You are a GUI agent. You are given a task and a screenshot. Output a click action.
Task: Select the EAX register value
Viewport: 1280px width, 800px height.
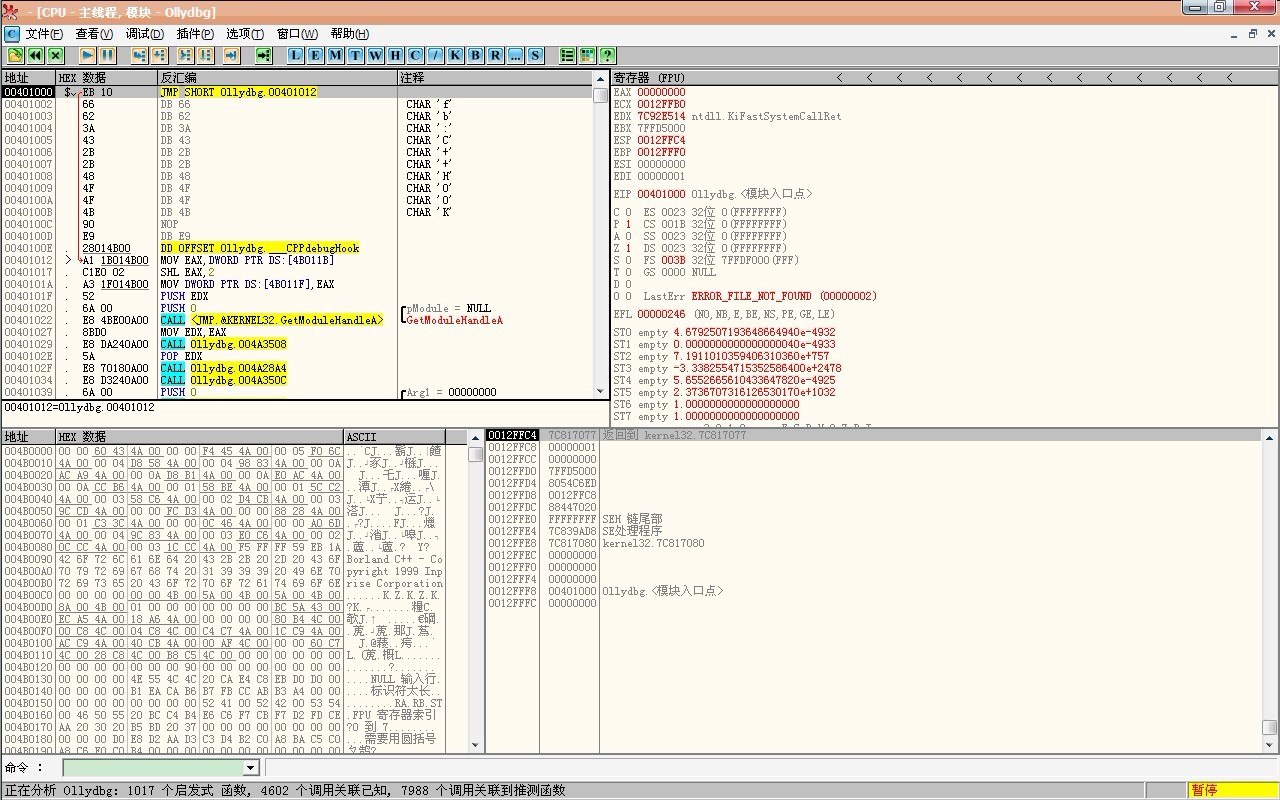(661, 92)
